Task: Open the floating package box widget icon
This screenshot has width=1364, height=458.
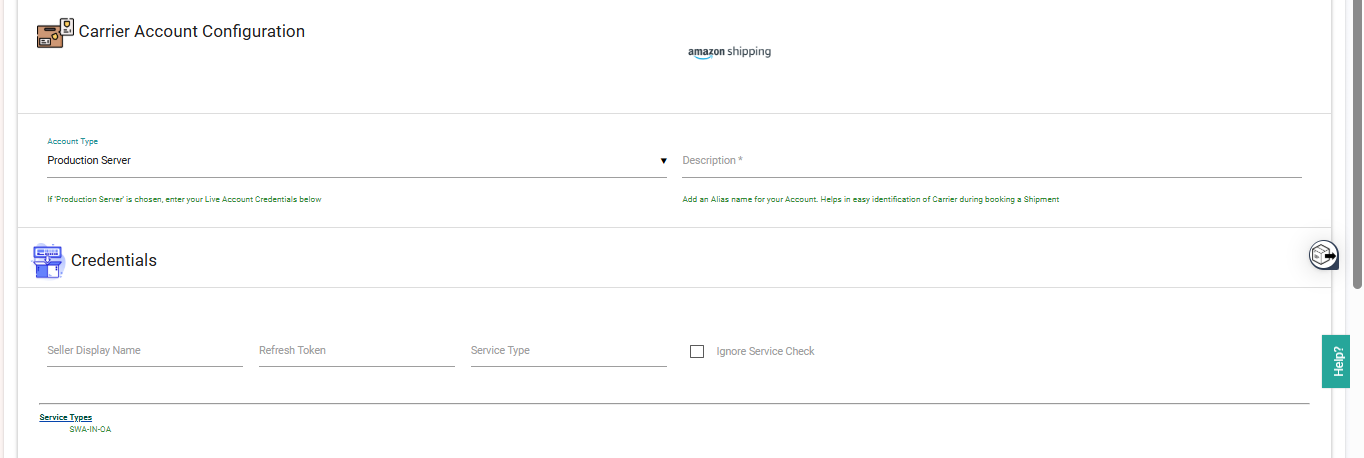Action: tap(1324, 255)
